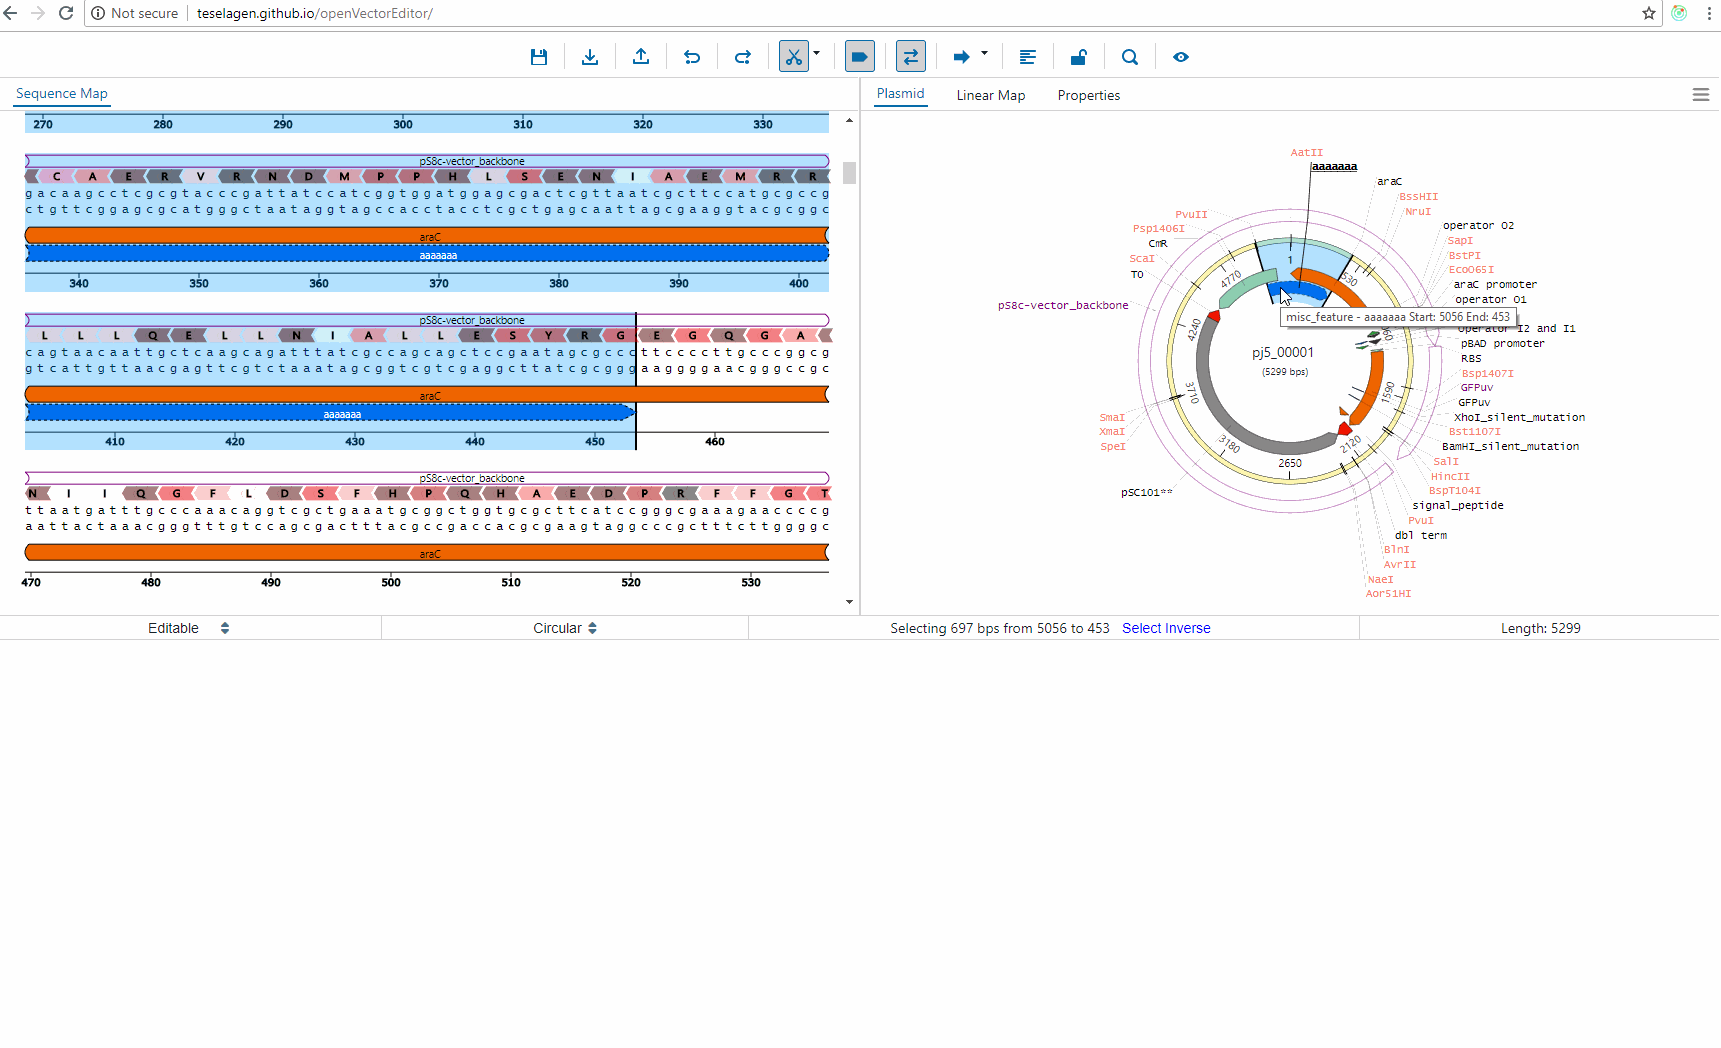The image size is (1721, 1048).
Task: Click the Save floppy disk icon
Action: [539, 57]
